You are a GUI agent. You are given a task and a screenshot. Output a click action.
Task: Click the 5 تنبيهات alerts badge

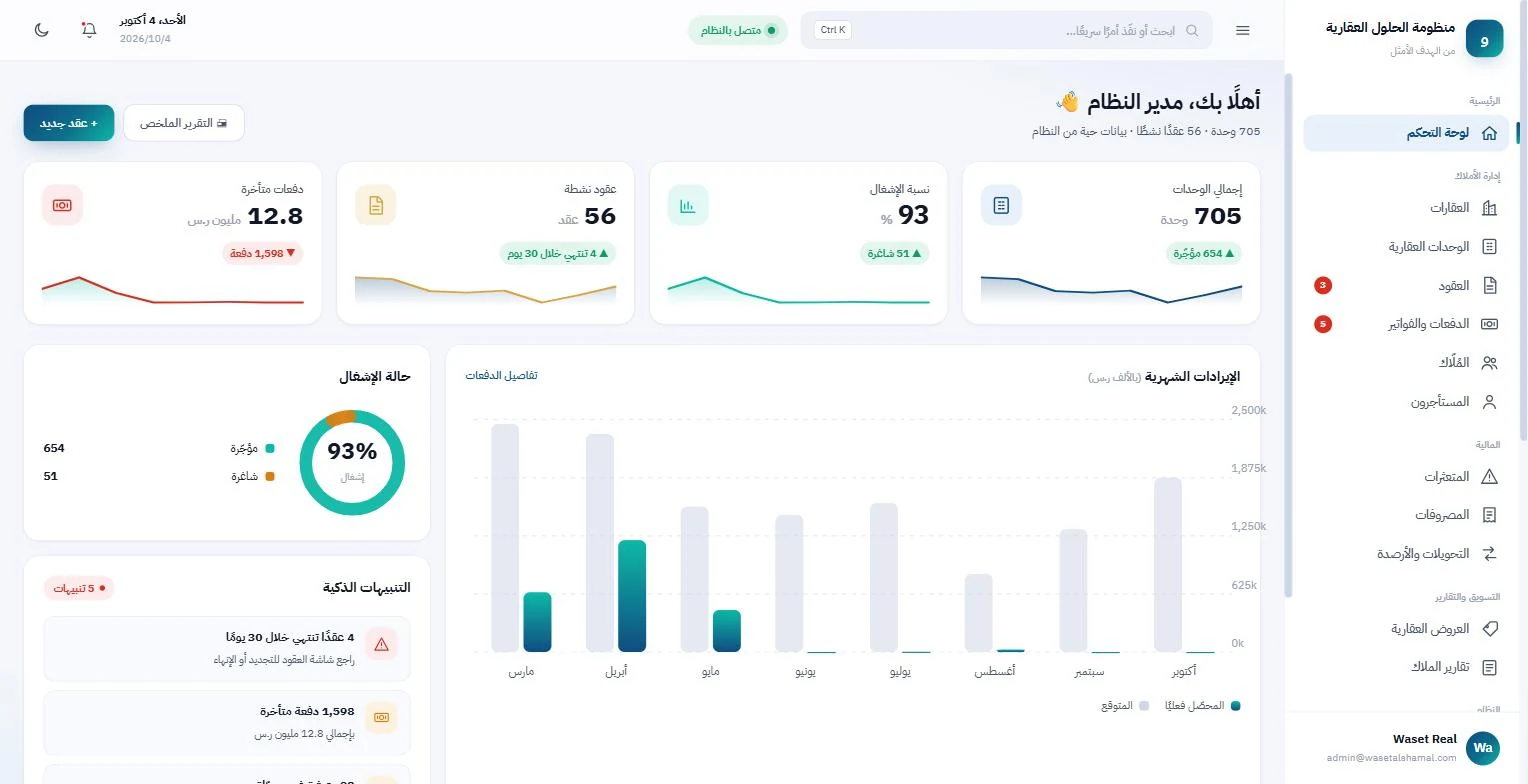coord(79,588)
